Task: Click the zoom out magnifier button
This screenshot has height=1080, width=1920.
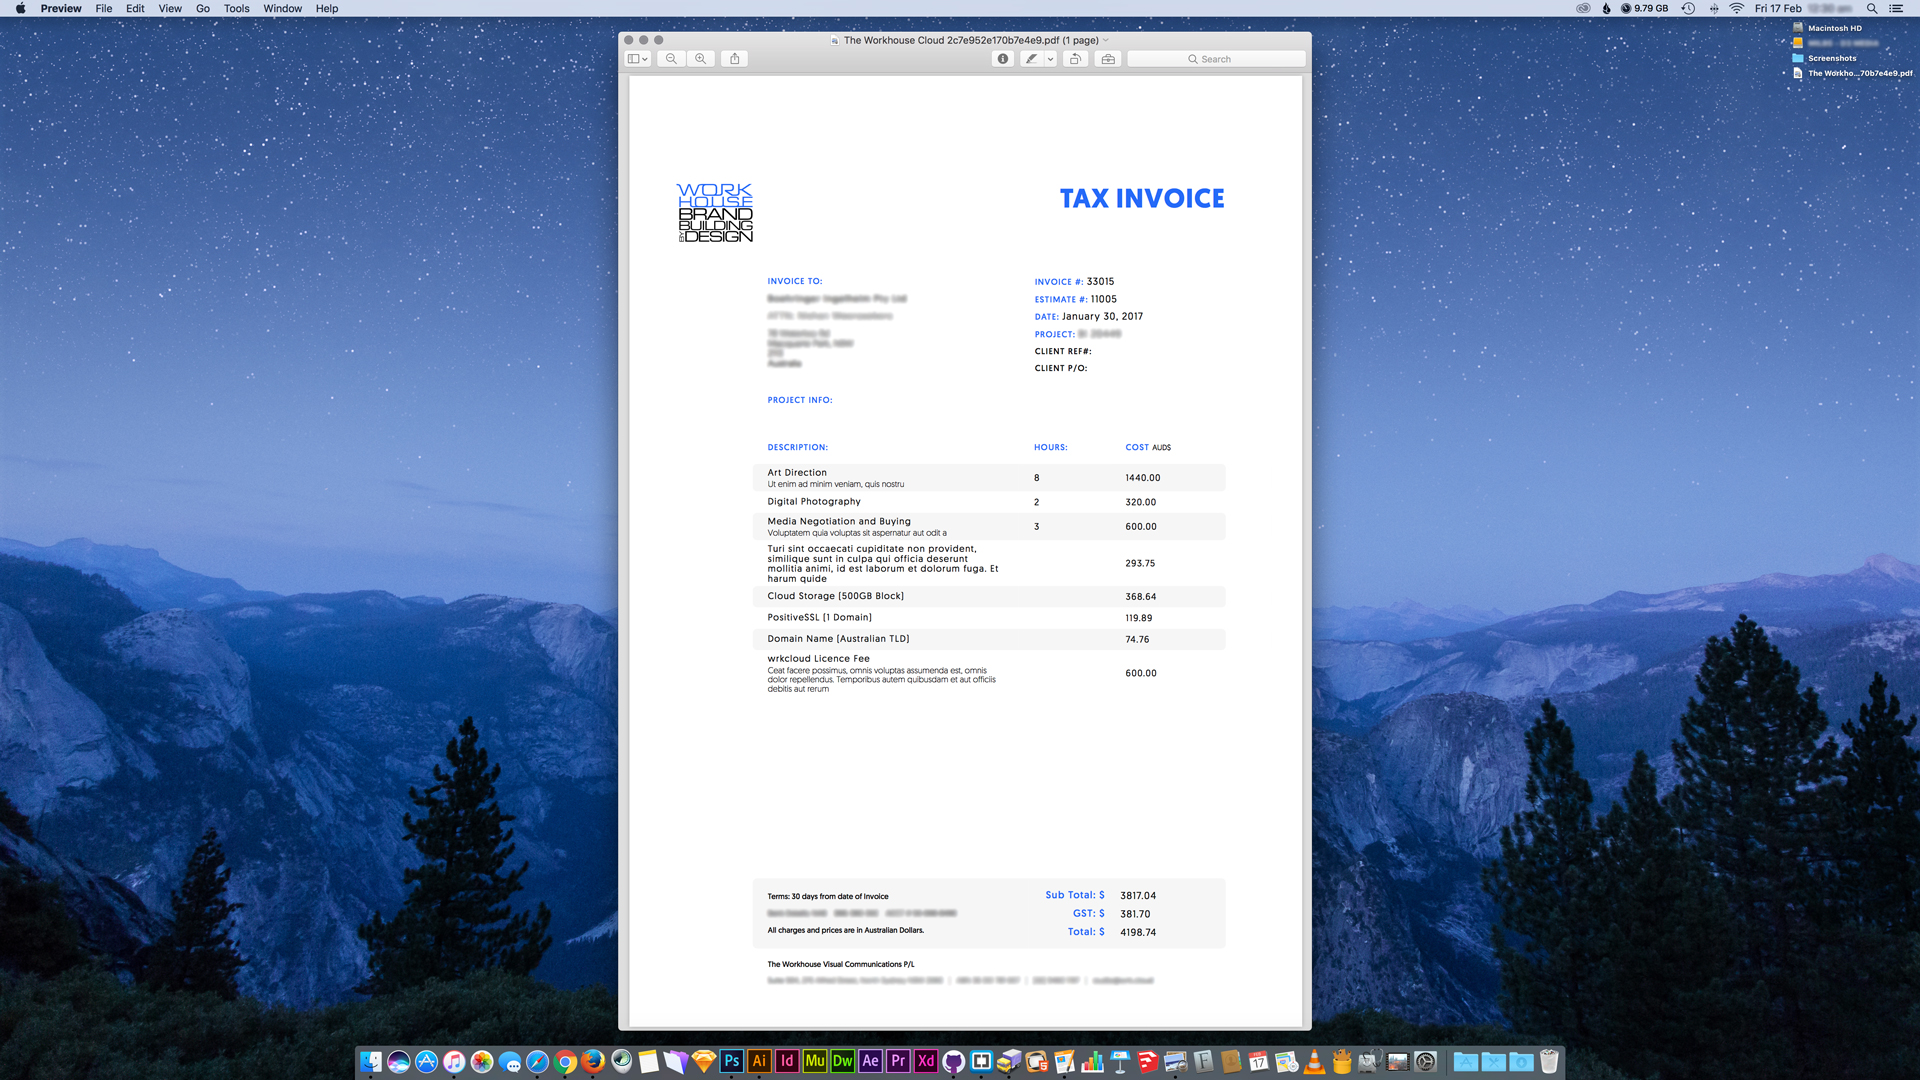Action: [x=671, y=59]
